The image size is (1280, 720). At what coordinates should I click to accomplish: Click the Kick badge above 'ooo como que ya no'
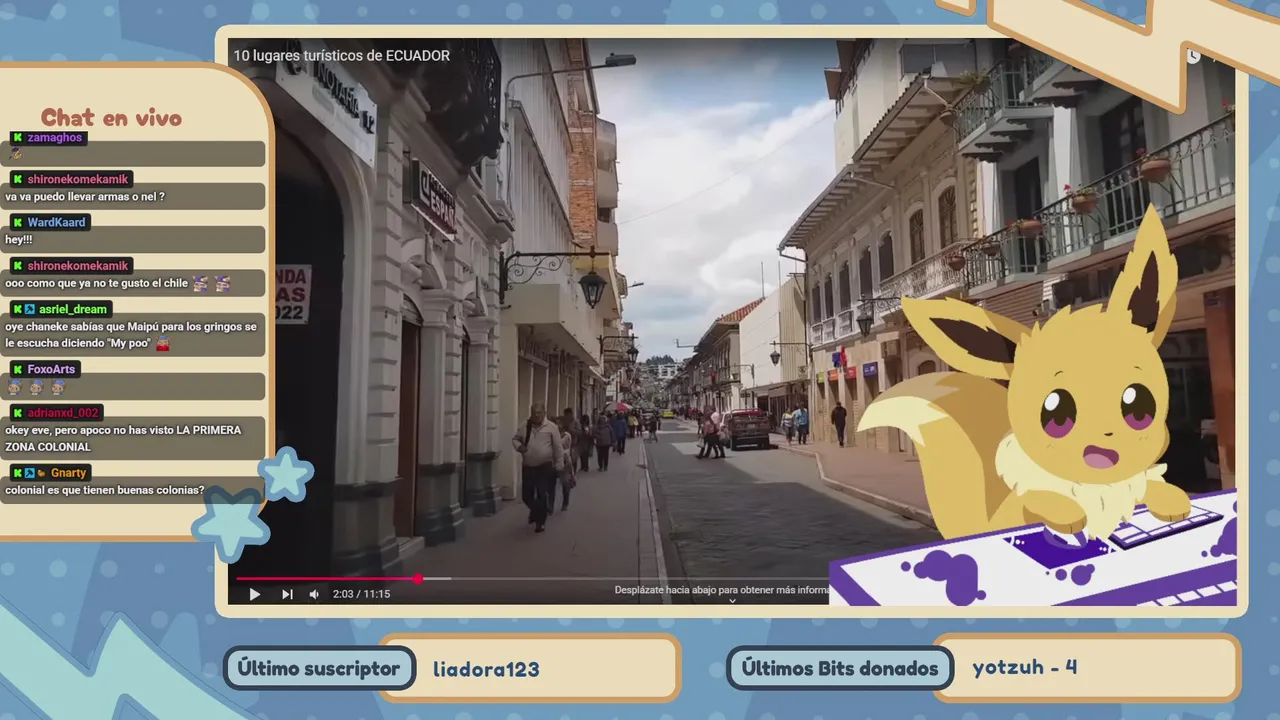click(18, 266)
